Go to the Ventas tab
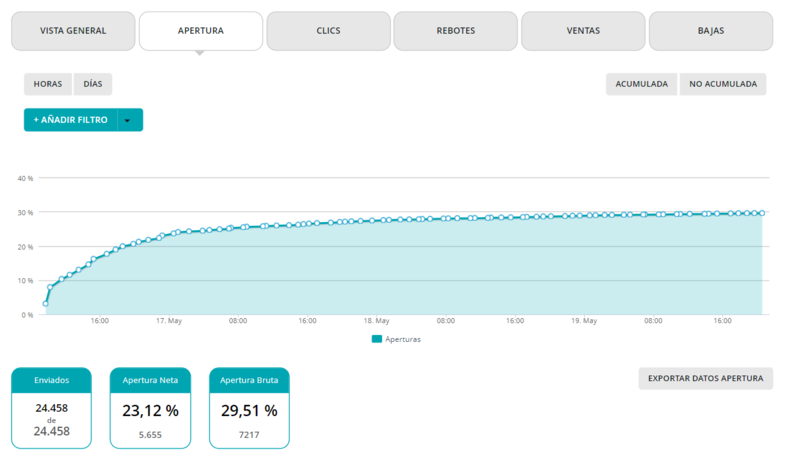 [x=583, y=31]
